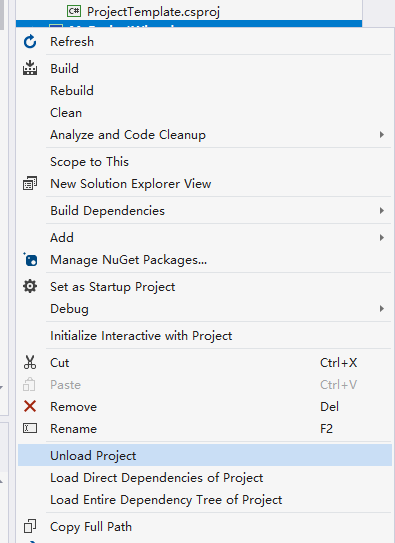Viewport: 395px width, 543px height.
Task: Click the Manage NuGet Packages icon
Action: pos(30,259)
